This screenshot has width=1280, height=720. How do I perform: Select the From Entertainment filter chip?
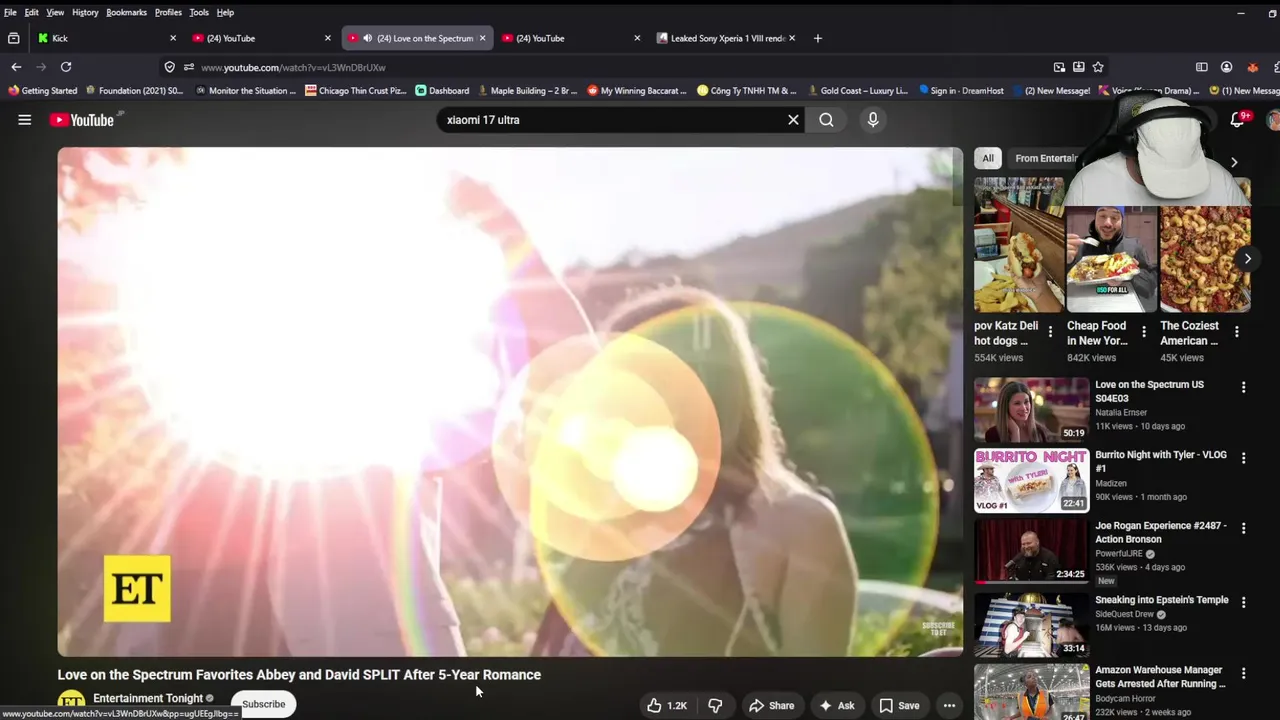(1045, 158)
